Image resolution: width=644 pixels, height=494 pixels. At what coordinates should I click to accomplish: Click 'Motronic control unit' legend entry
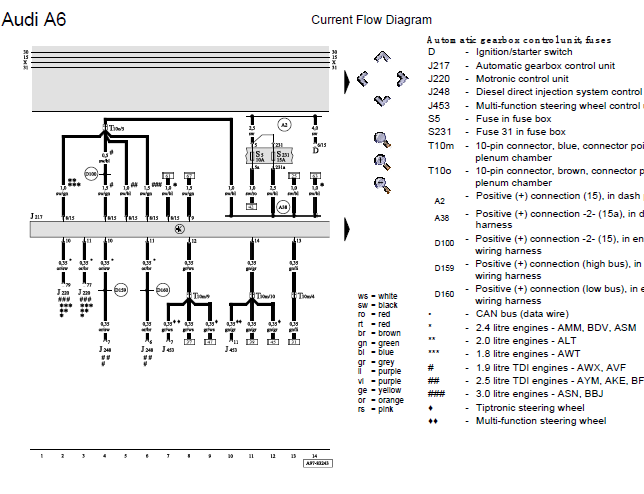click(x=522, y=79)
